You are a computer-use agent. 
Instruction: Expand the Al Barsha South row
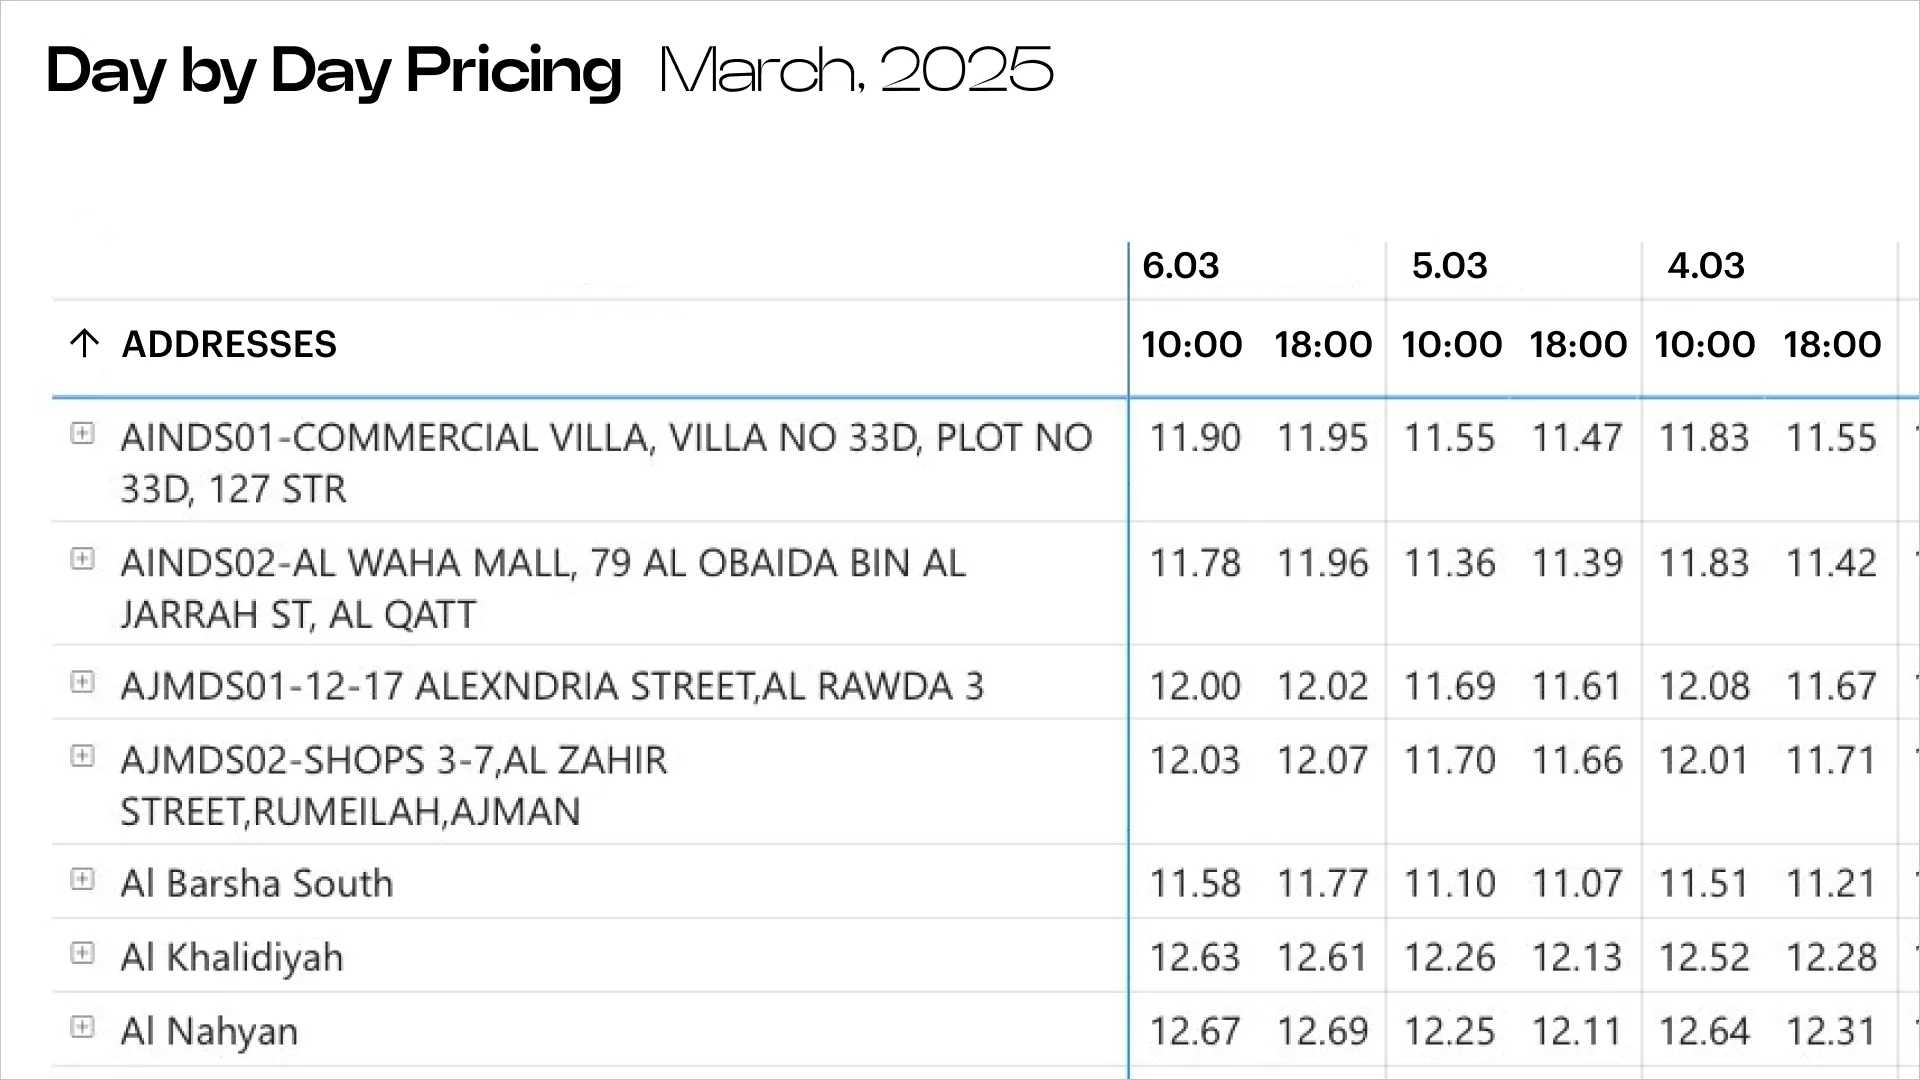click(82, 879)
